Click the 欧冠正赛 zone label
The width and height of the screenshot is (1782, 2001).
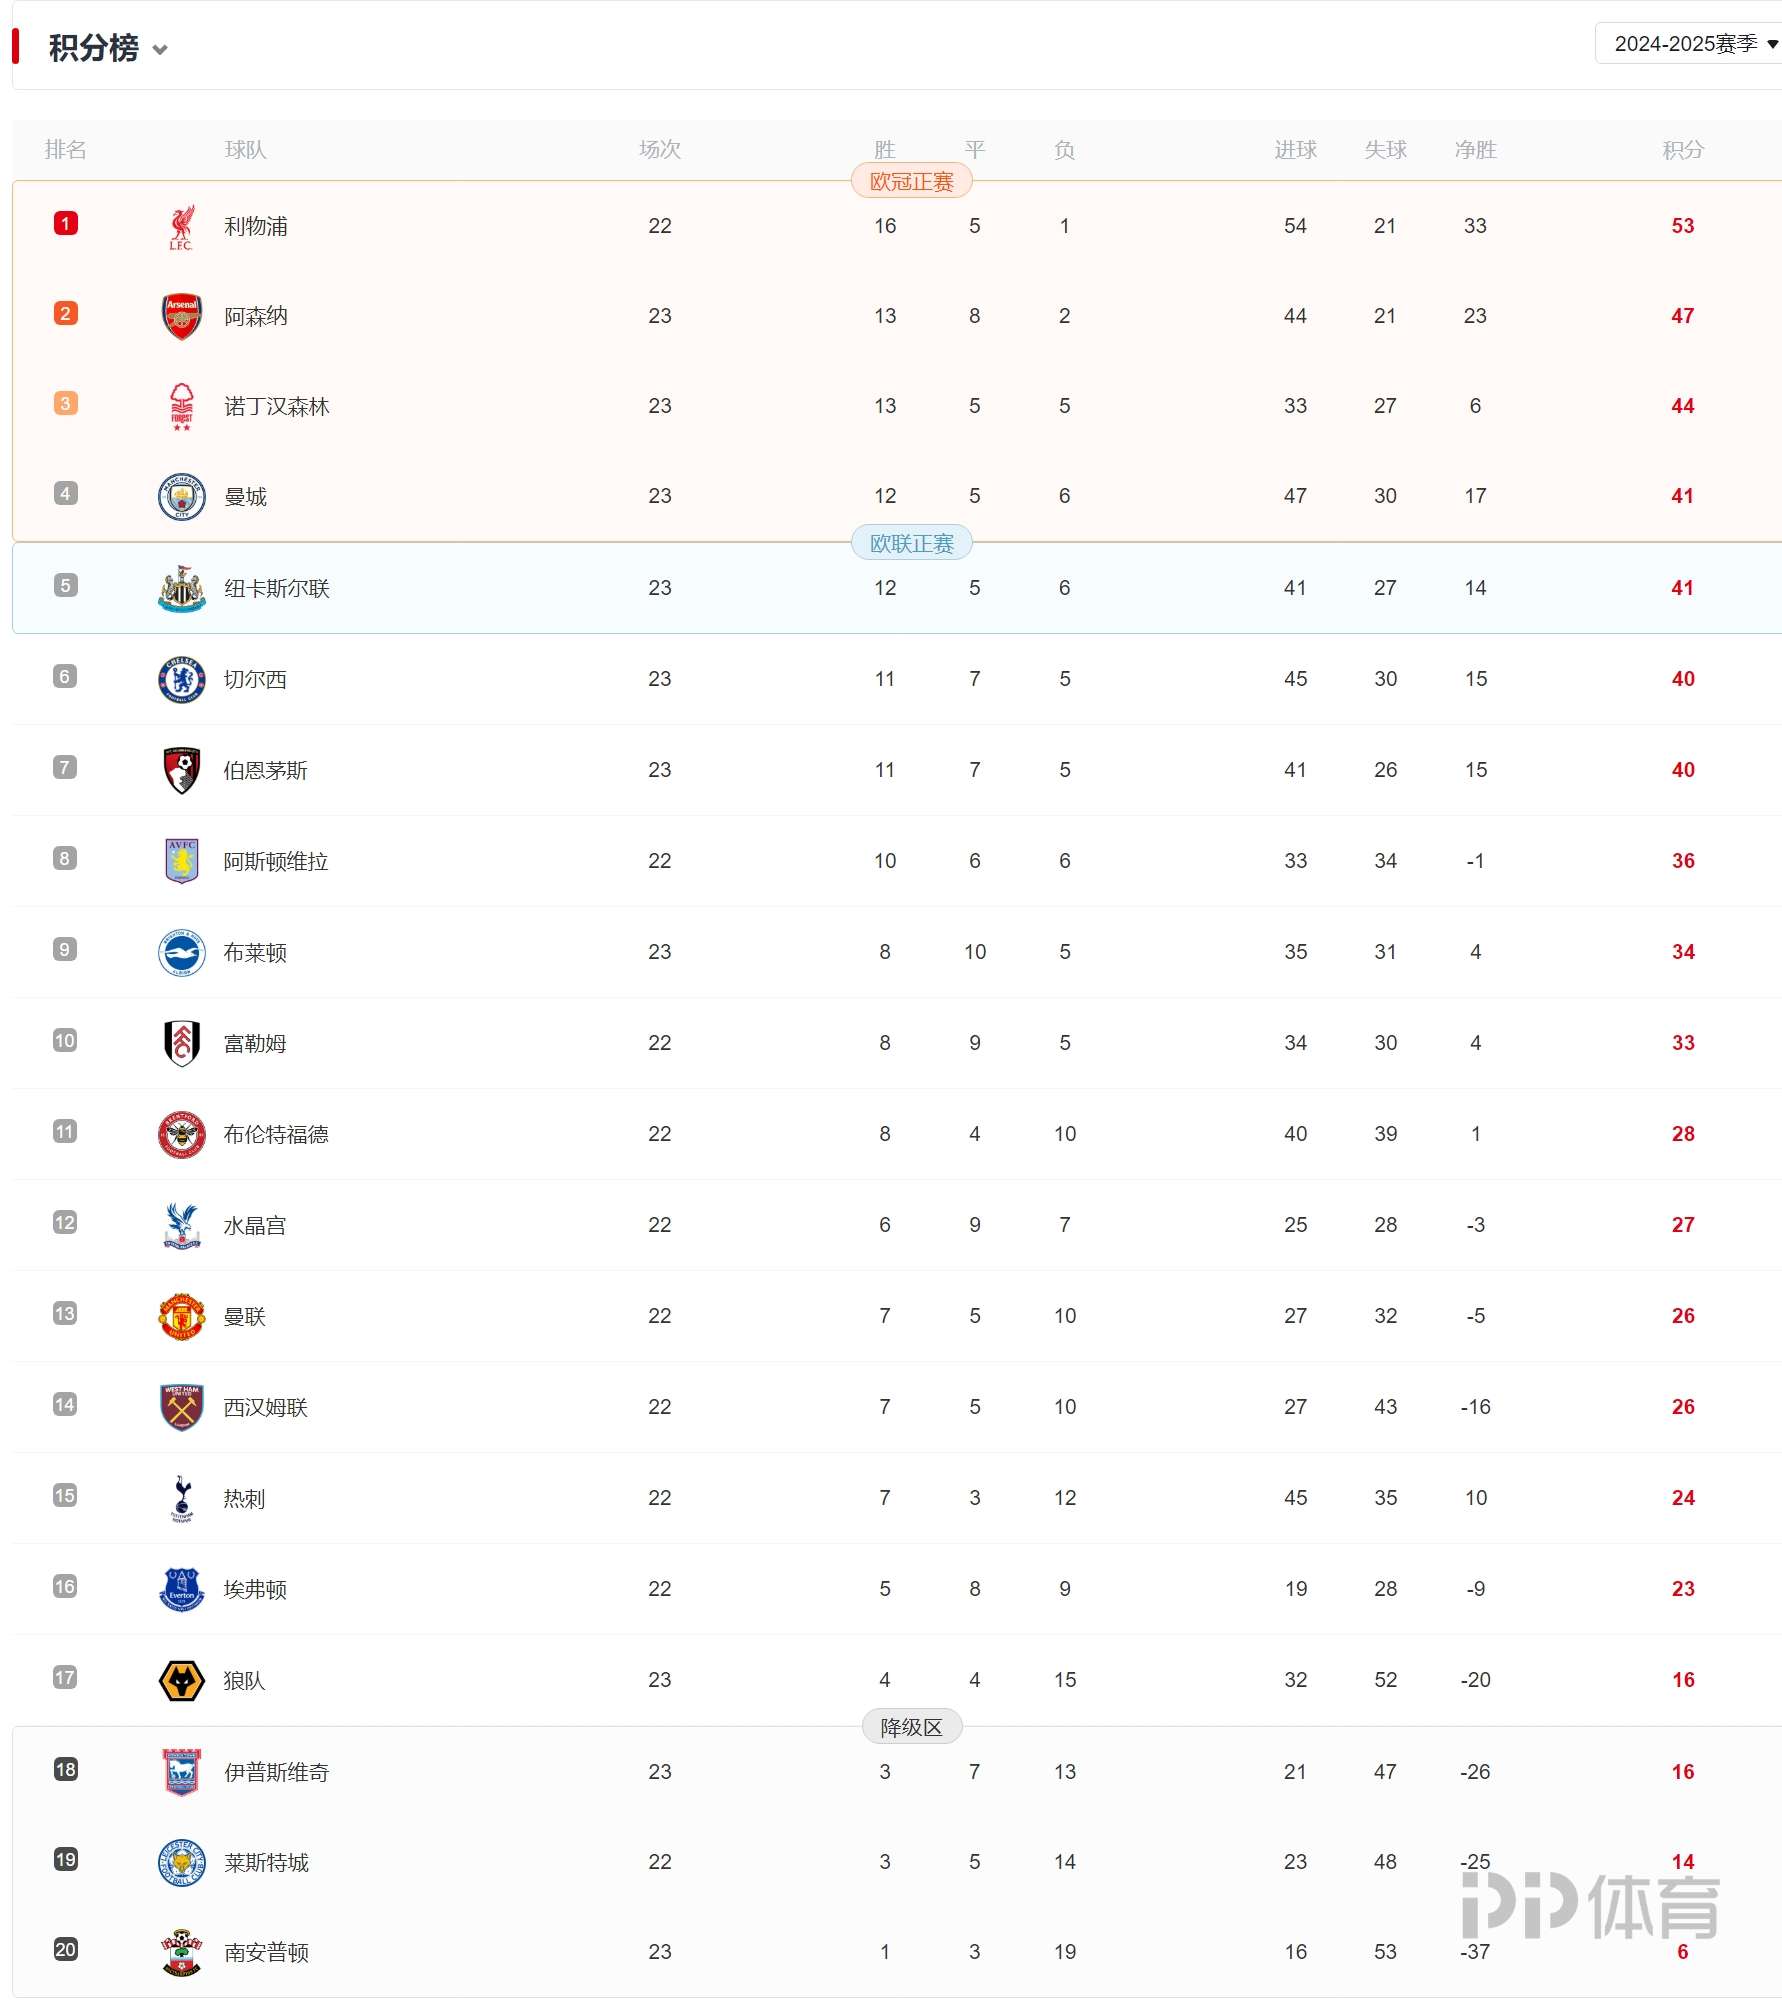pyautogui.click(x=911, y=182)
